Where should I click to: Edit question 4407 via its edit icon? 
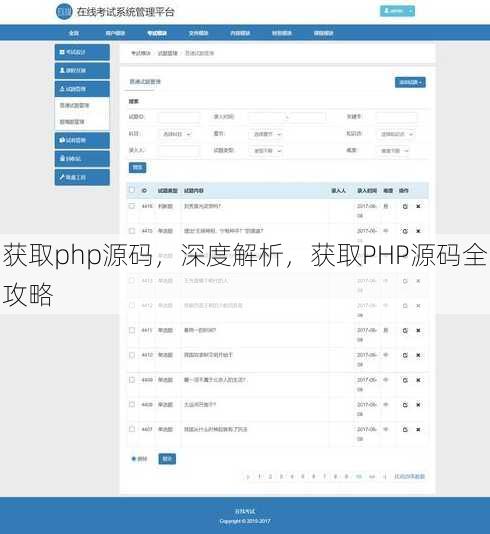point(405,430)
